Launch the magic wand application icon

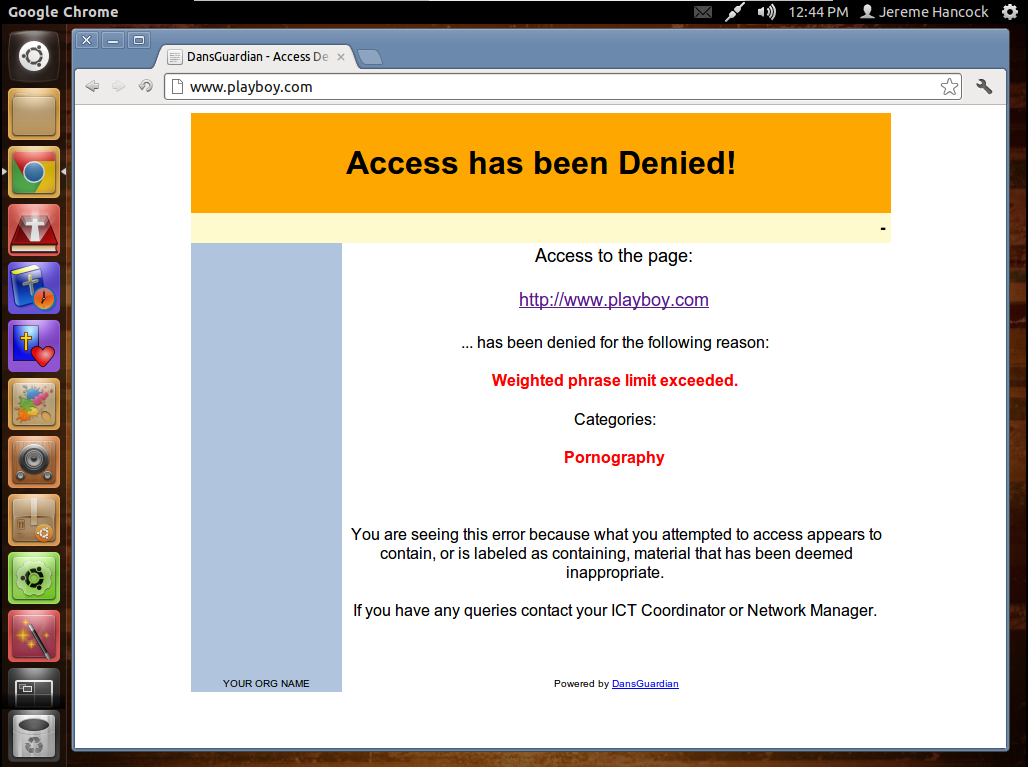[33, 636]
